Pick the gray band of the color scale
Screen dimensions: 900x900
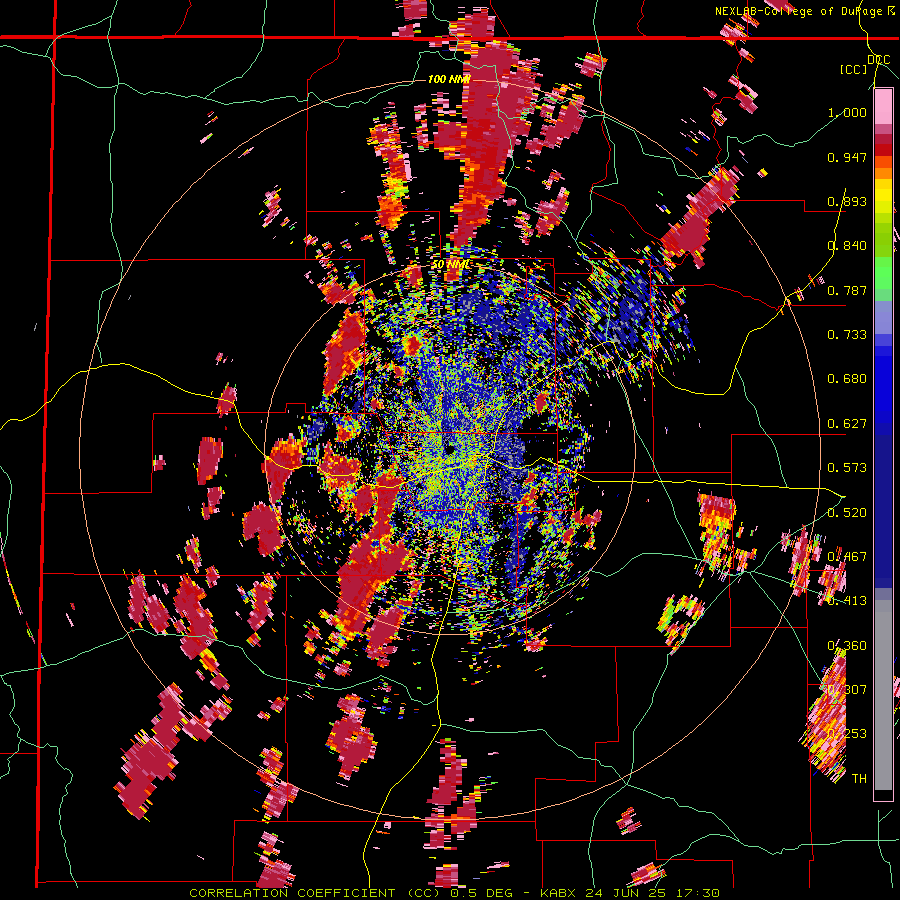pyautogui.click(x=883, y=695)
